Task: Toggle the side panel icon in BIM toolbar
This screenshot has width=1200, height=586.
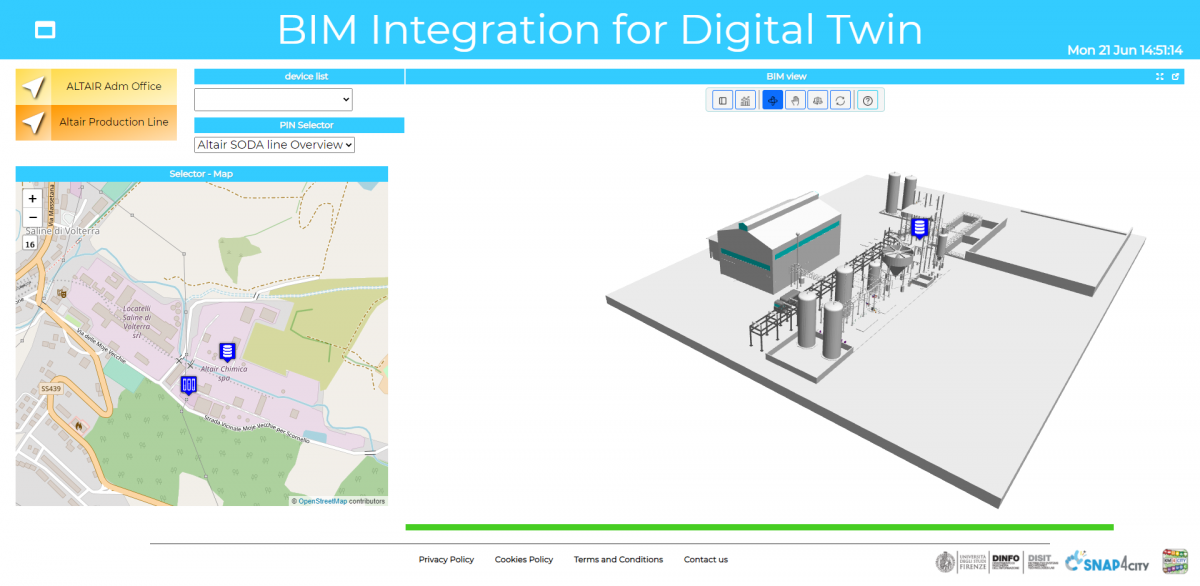Action: point(722,100)
